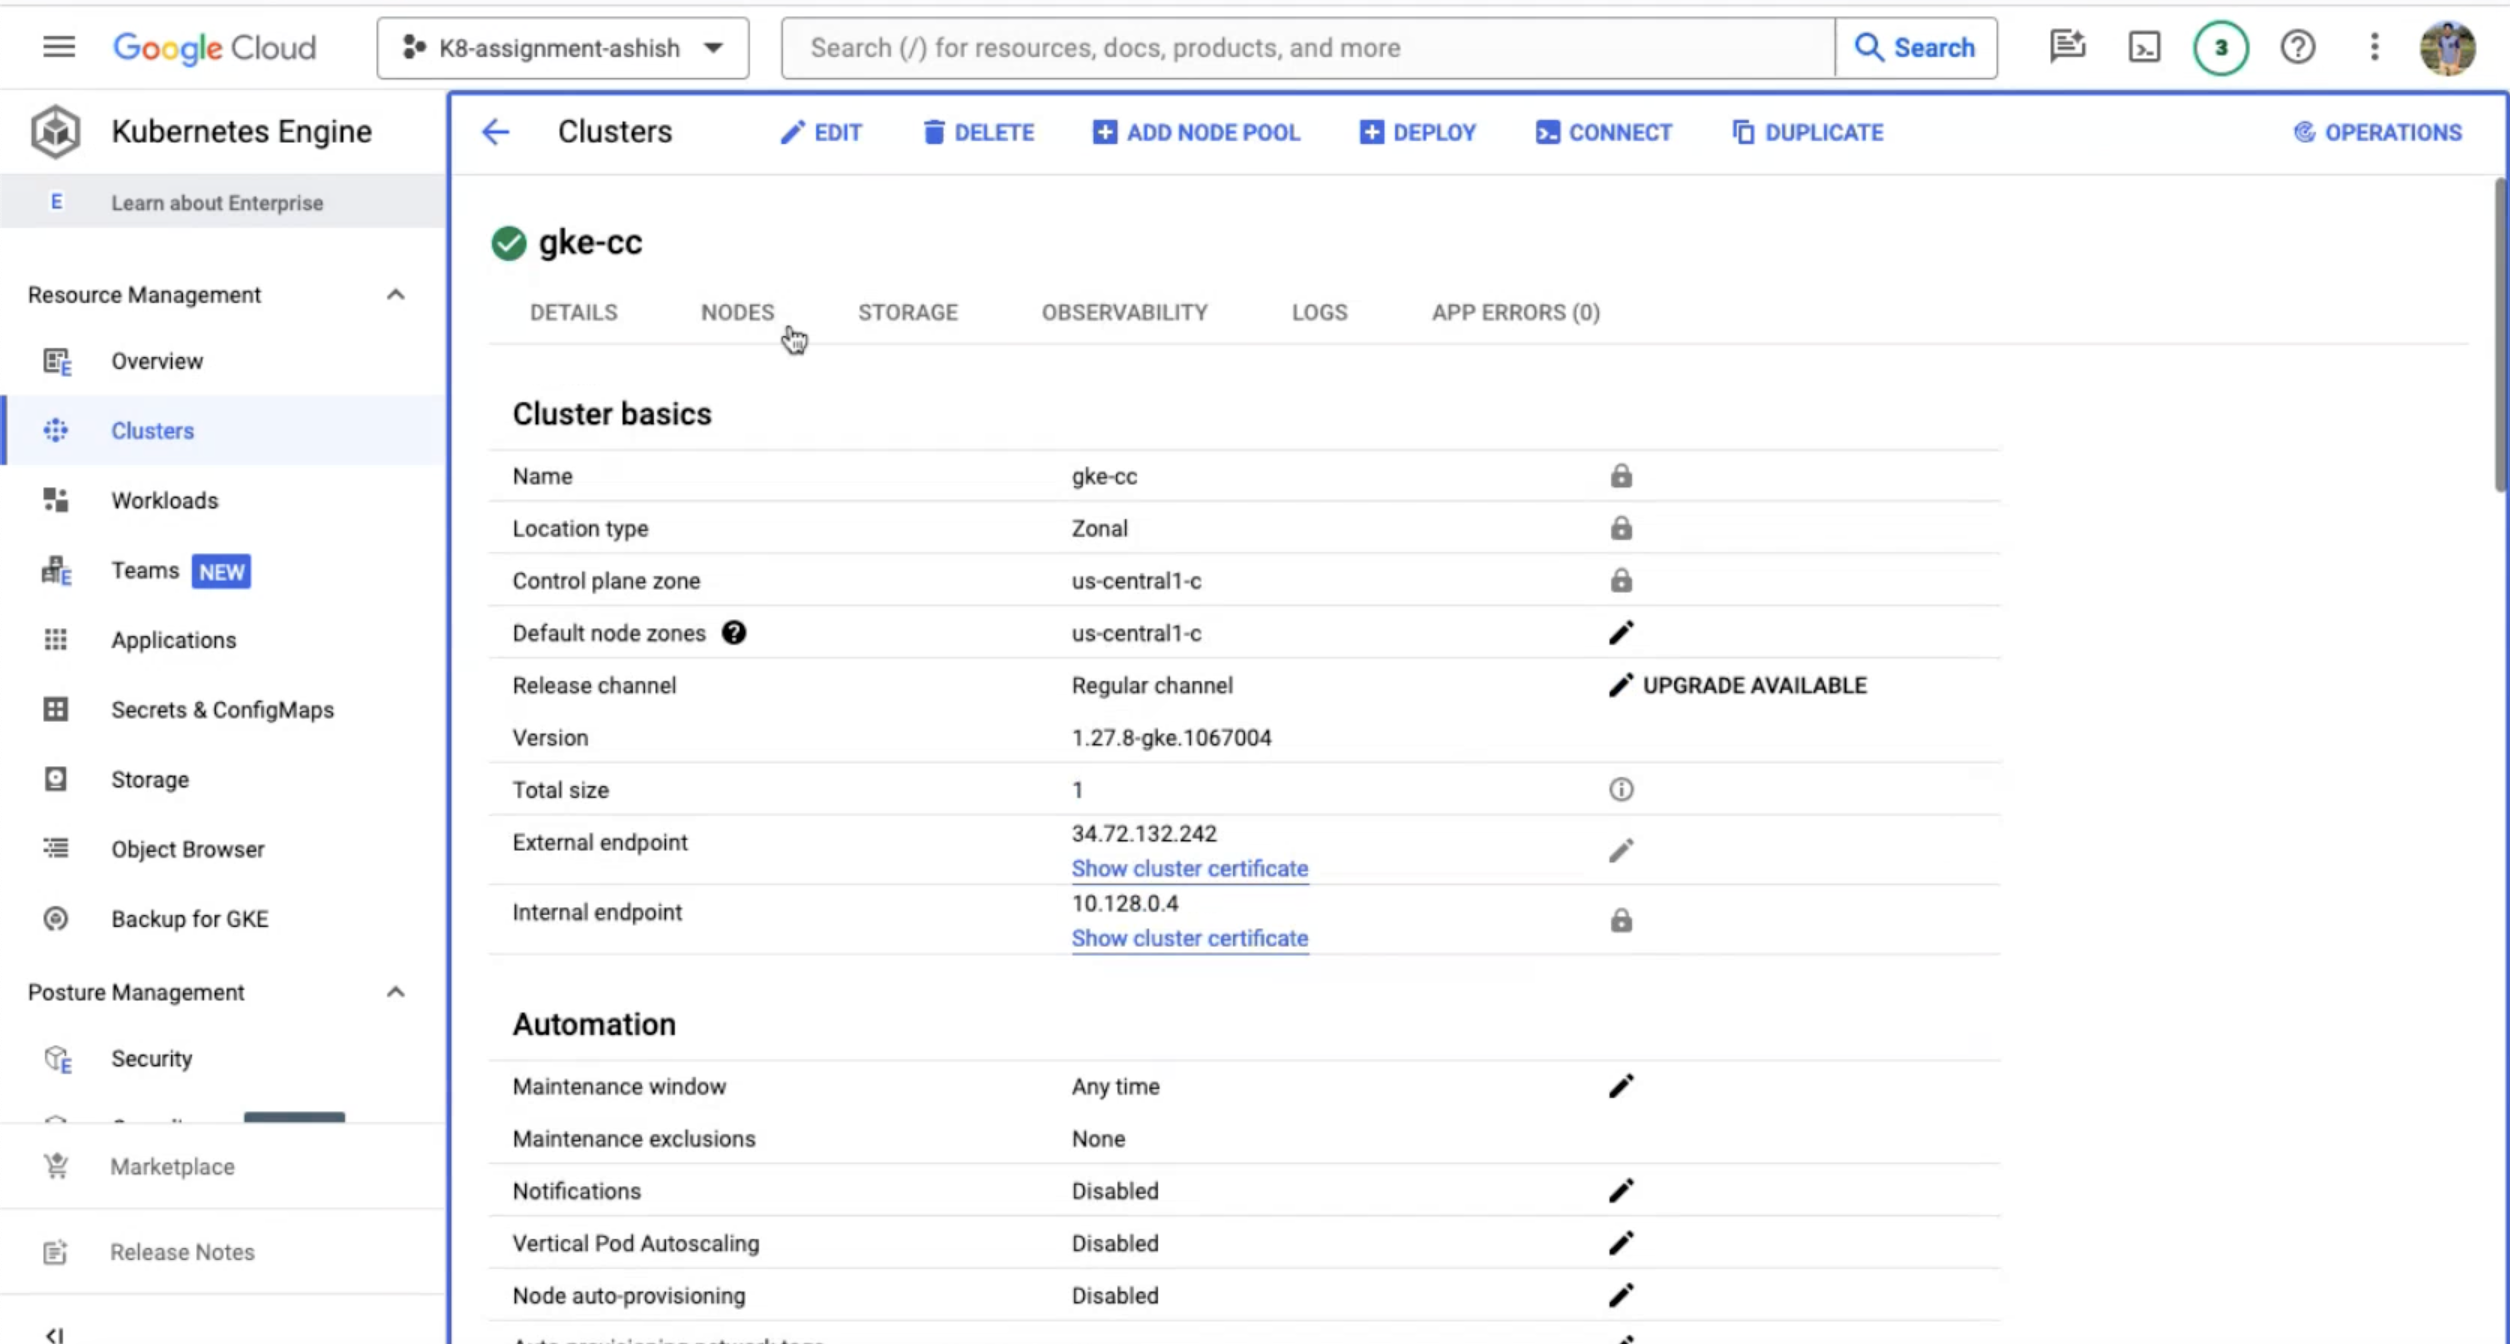Open the notifications badge showing 3
The image size is (2510, 1344).
click(2220, 47)
